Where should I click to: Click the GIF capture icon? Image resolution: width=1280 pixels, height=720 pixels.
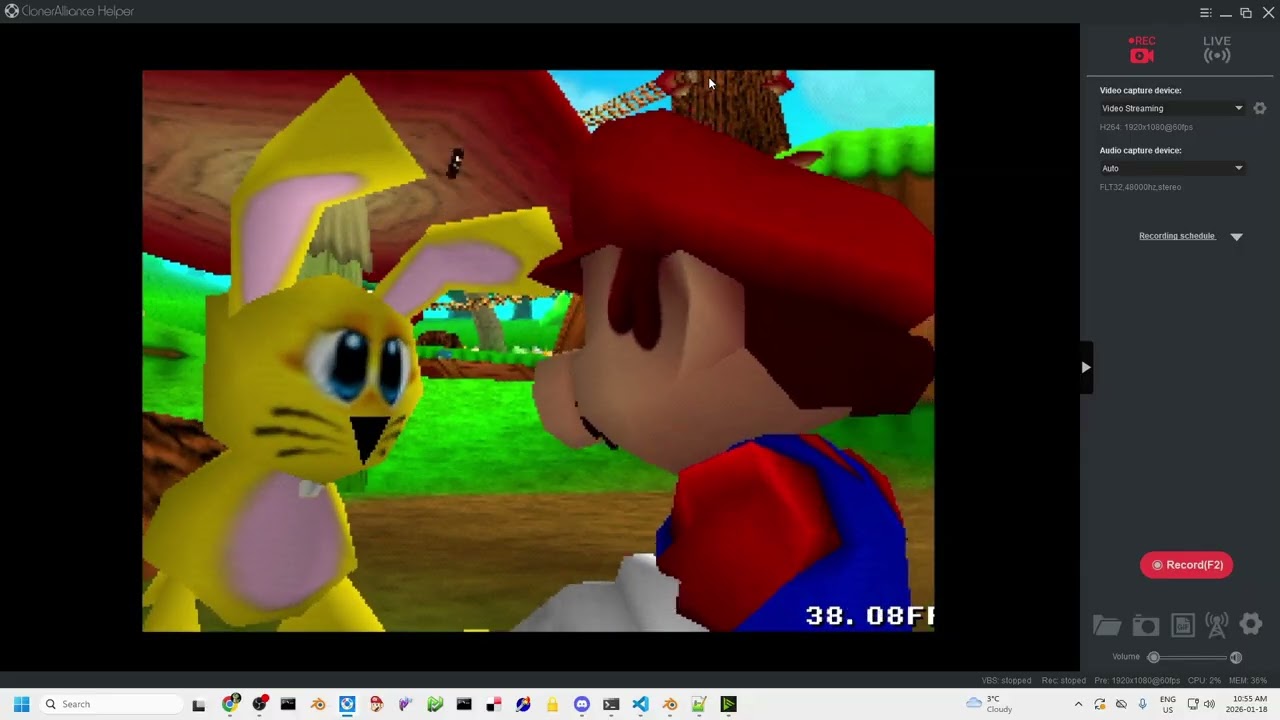click(x=1182, y=626)
